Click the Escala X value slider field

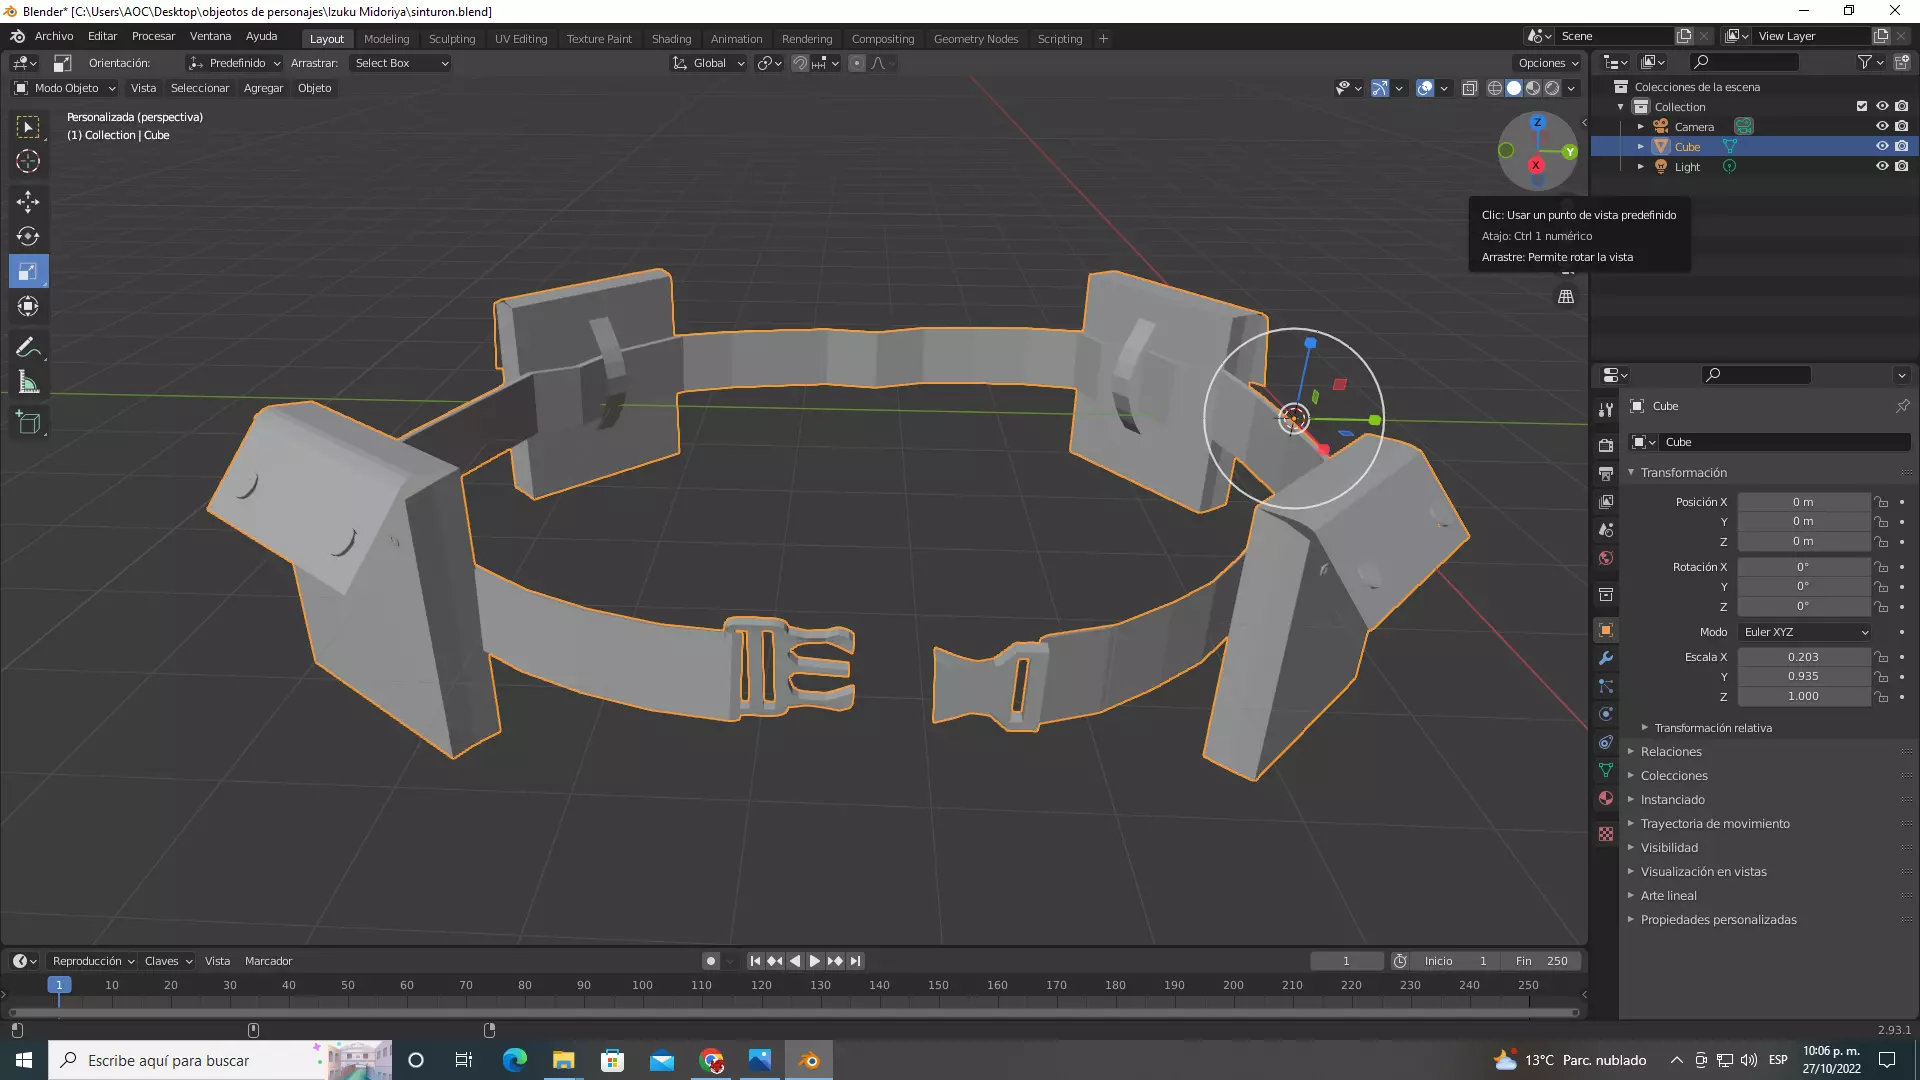point(1802,657)
